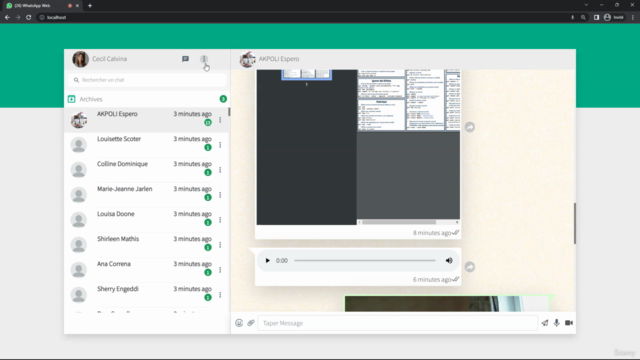The width and height of the screenshot is (640, 360).
Task: Click the localhost address bar
Action: (302, 17)
